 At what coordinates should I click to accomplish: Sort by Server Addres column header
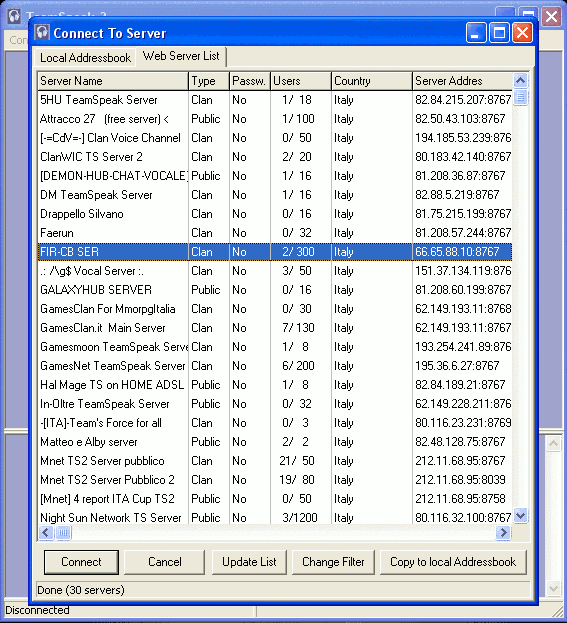tap(462, 81)
